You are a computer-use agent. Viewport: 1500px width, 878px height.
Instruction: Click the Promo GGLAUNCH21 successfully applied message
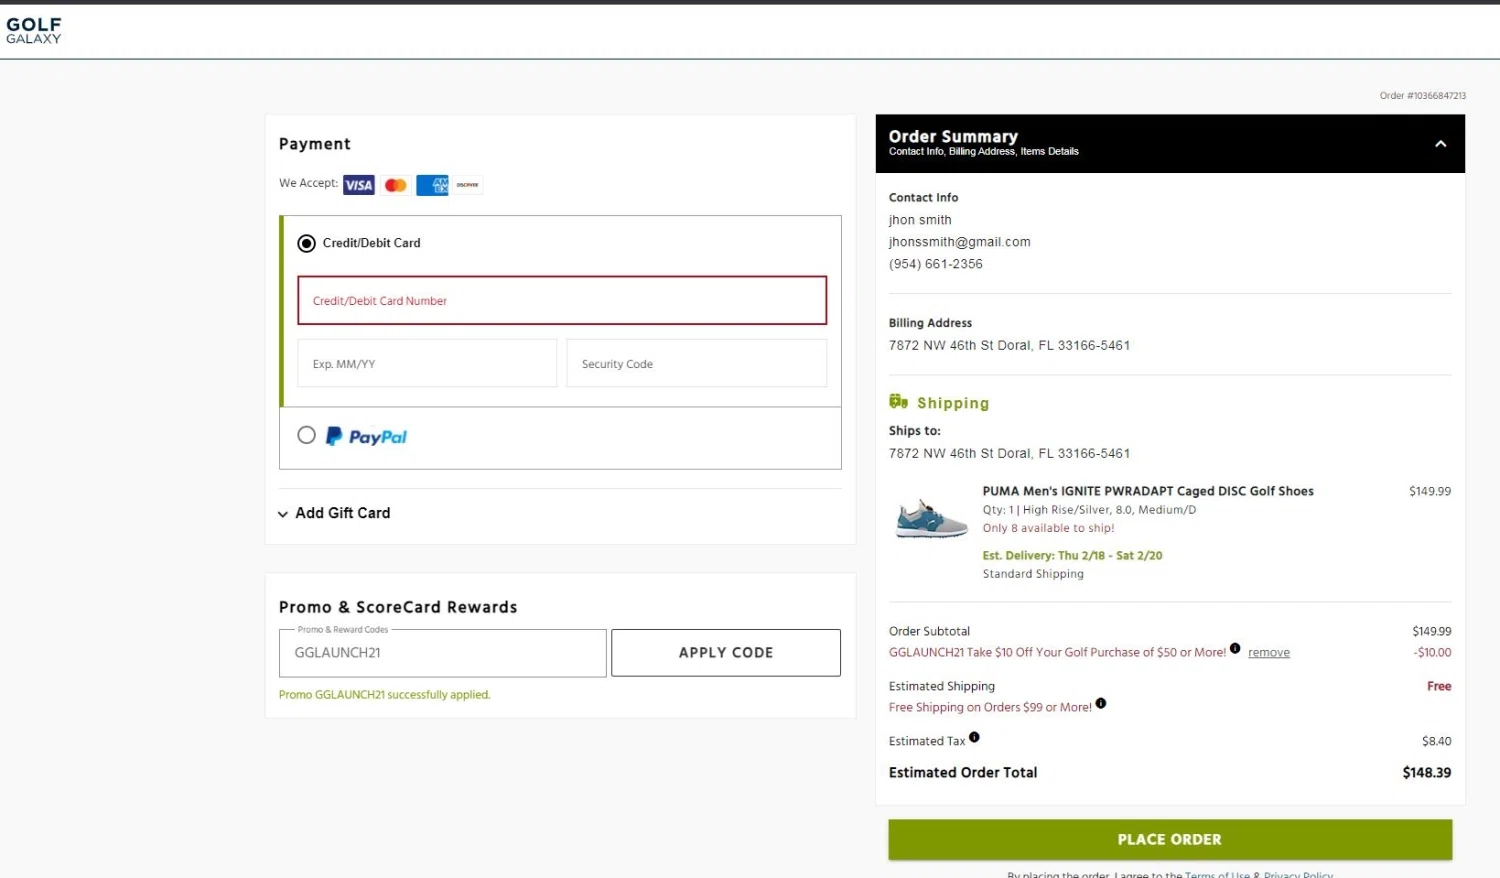[385, 695]
